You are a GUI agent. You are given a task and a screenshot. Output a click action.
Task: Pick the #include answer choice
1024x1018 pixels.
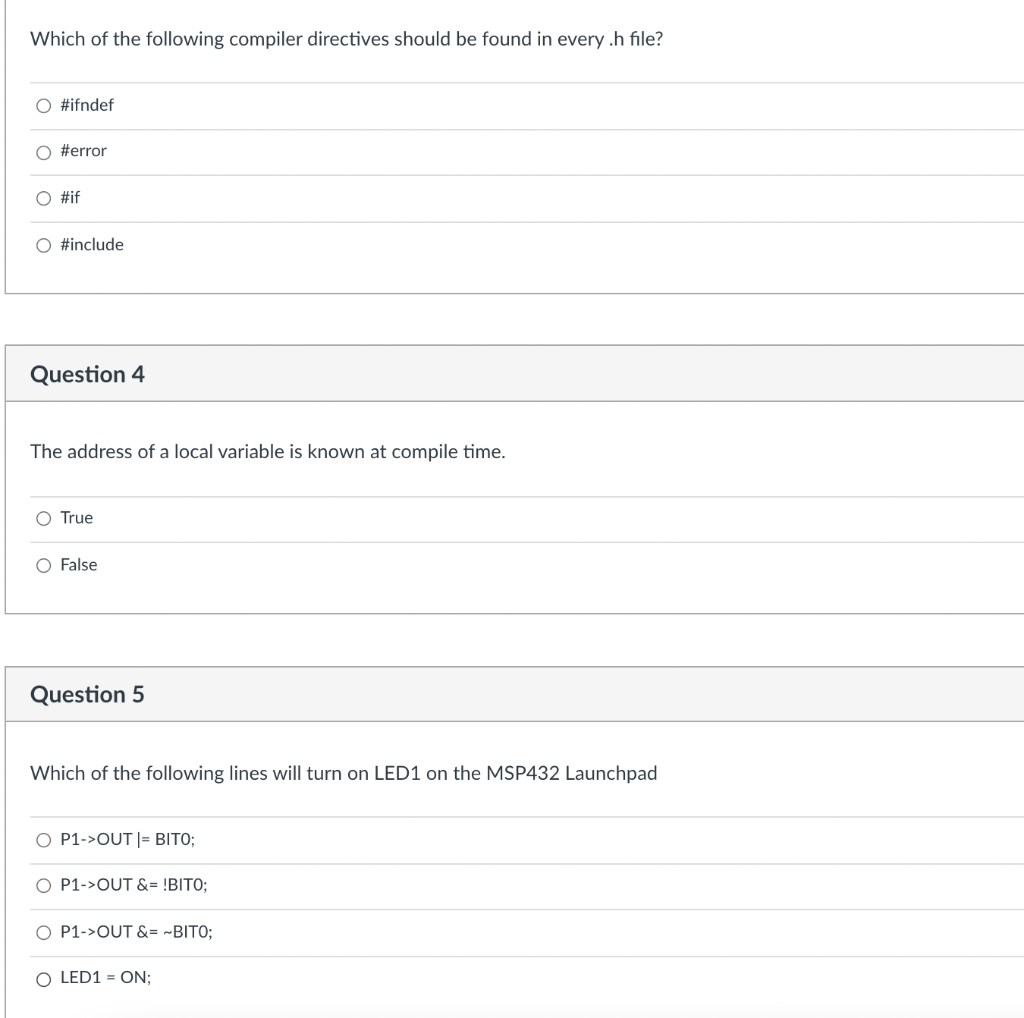[x=43, y=245]
